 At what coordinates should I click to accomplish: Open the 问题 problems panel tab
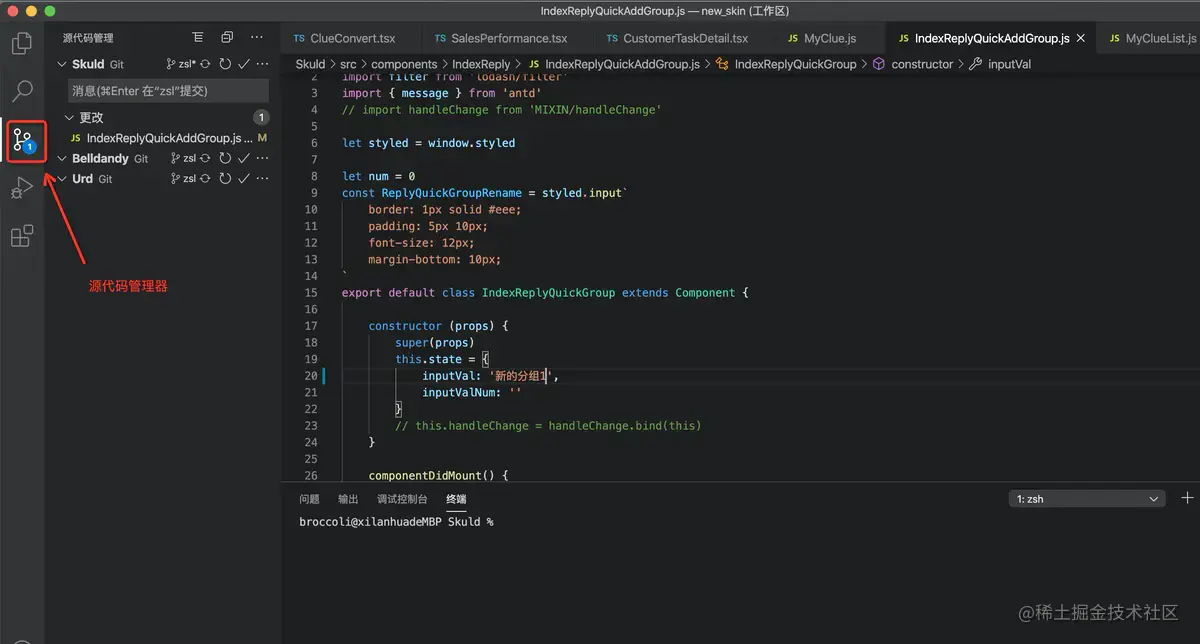[310, 499]
